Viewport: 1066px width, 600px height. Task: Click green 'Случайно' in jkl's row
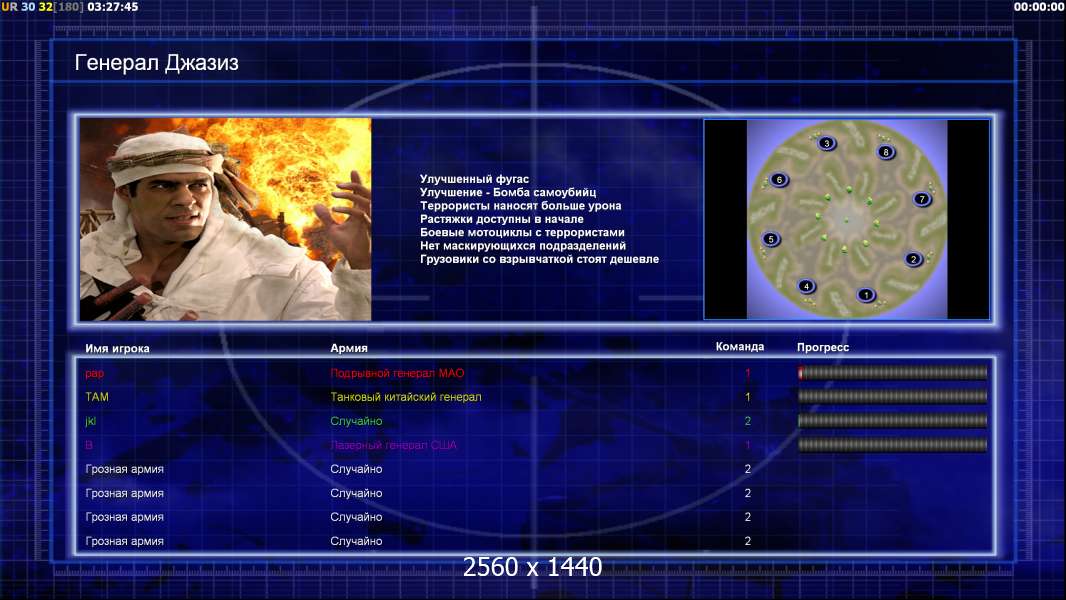point(356,421)
